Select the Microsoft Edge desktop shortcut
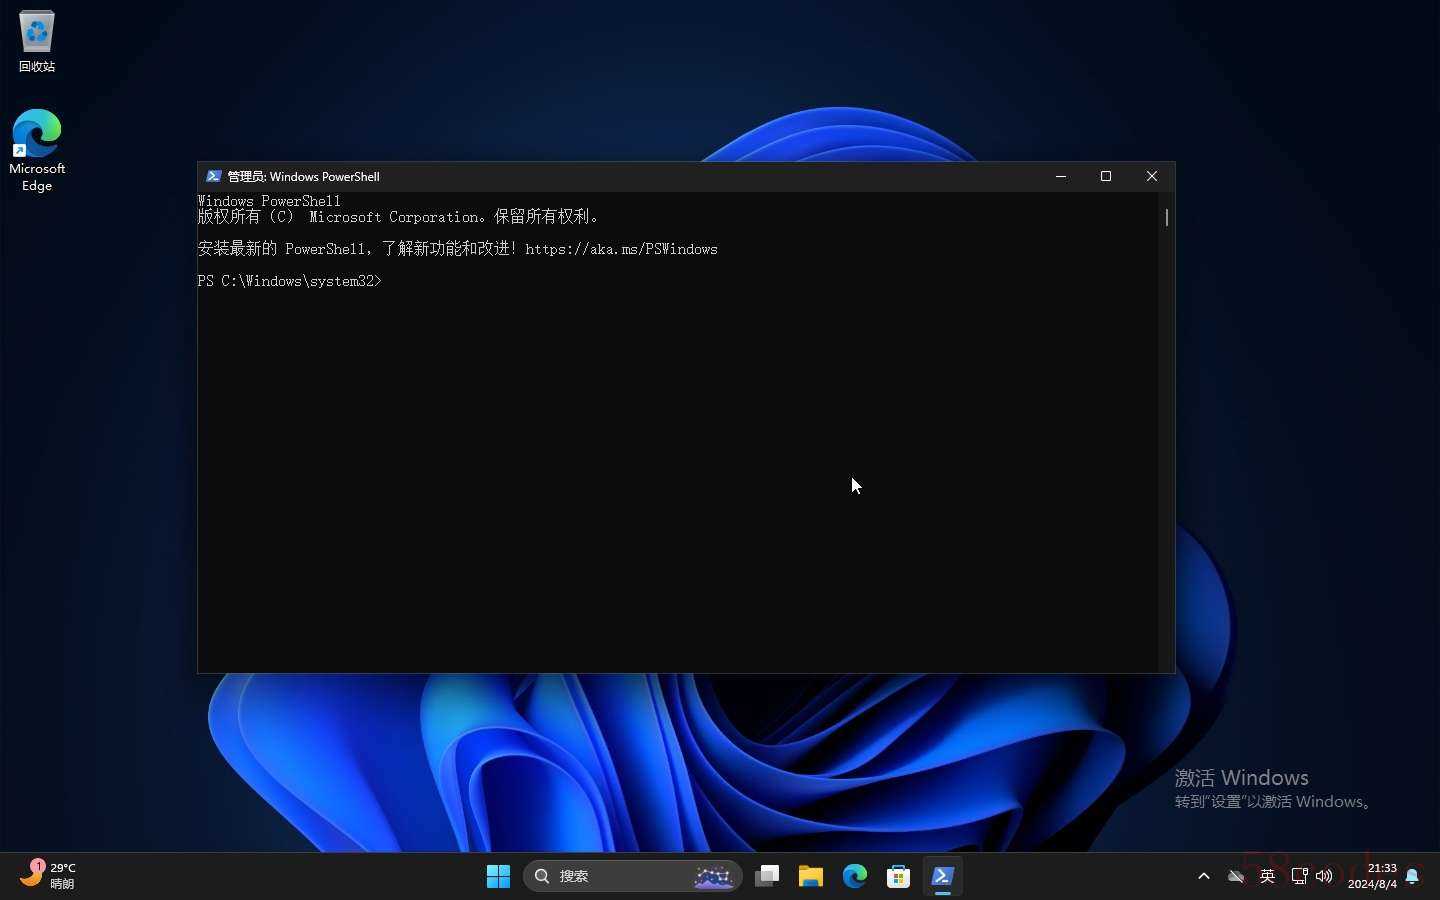 coord(37,150)
